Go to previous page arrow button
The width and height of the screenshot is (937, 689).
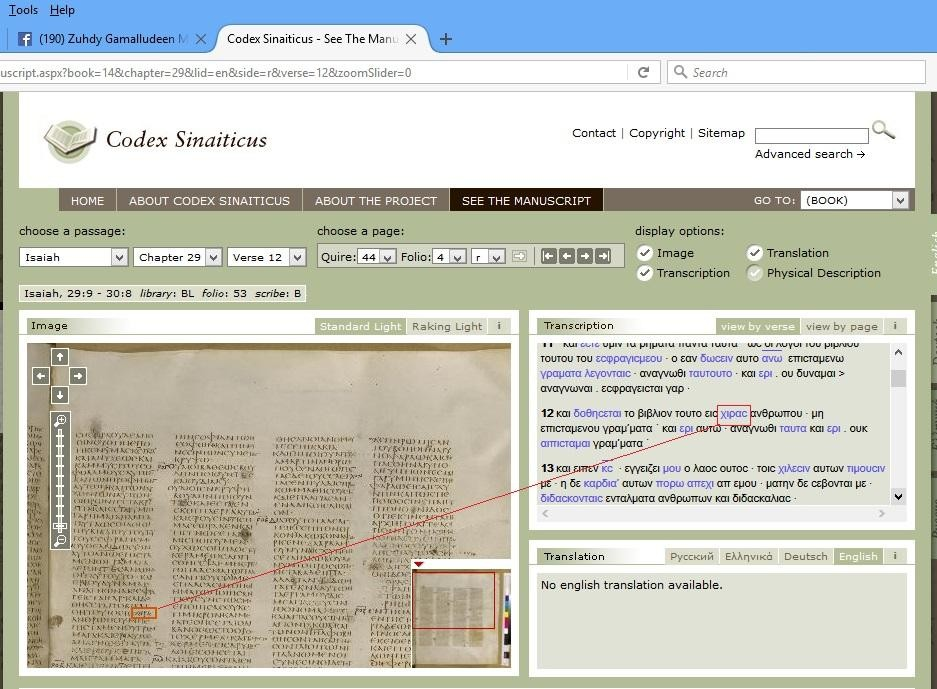pos(567,256)
